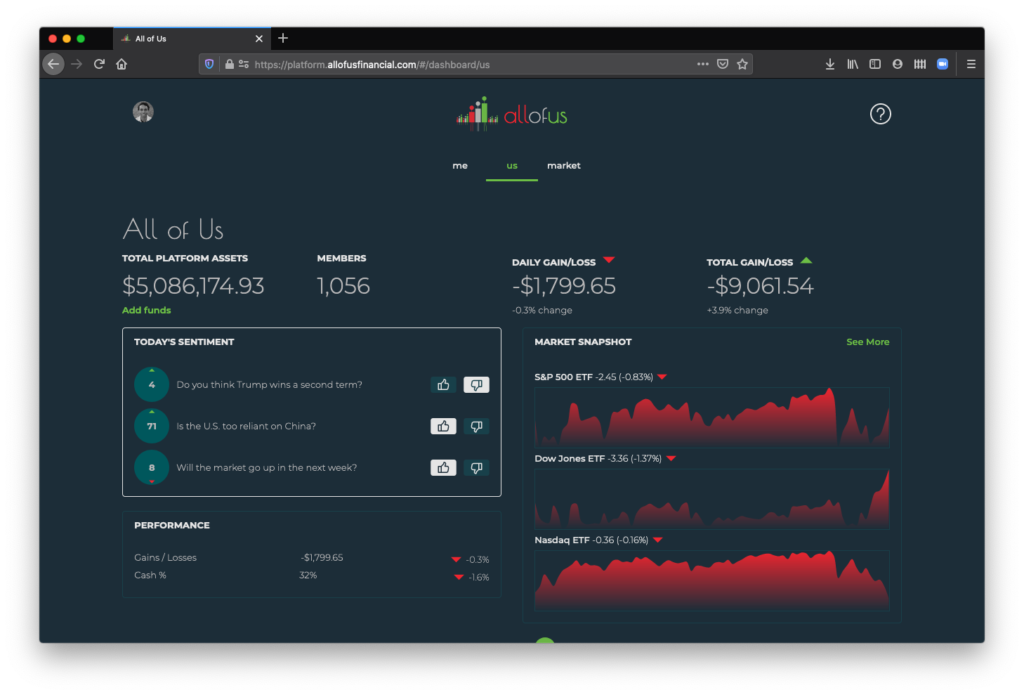Click the allofus logo
The width and height of the screenshot is (1024, 695).
click(512, 114)
